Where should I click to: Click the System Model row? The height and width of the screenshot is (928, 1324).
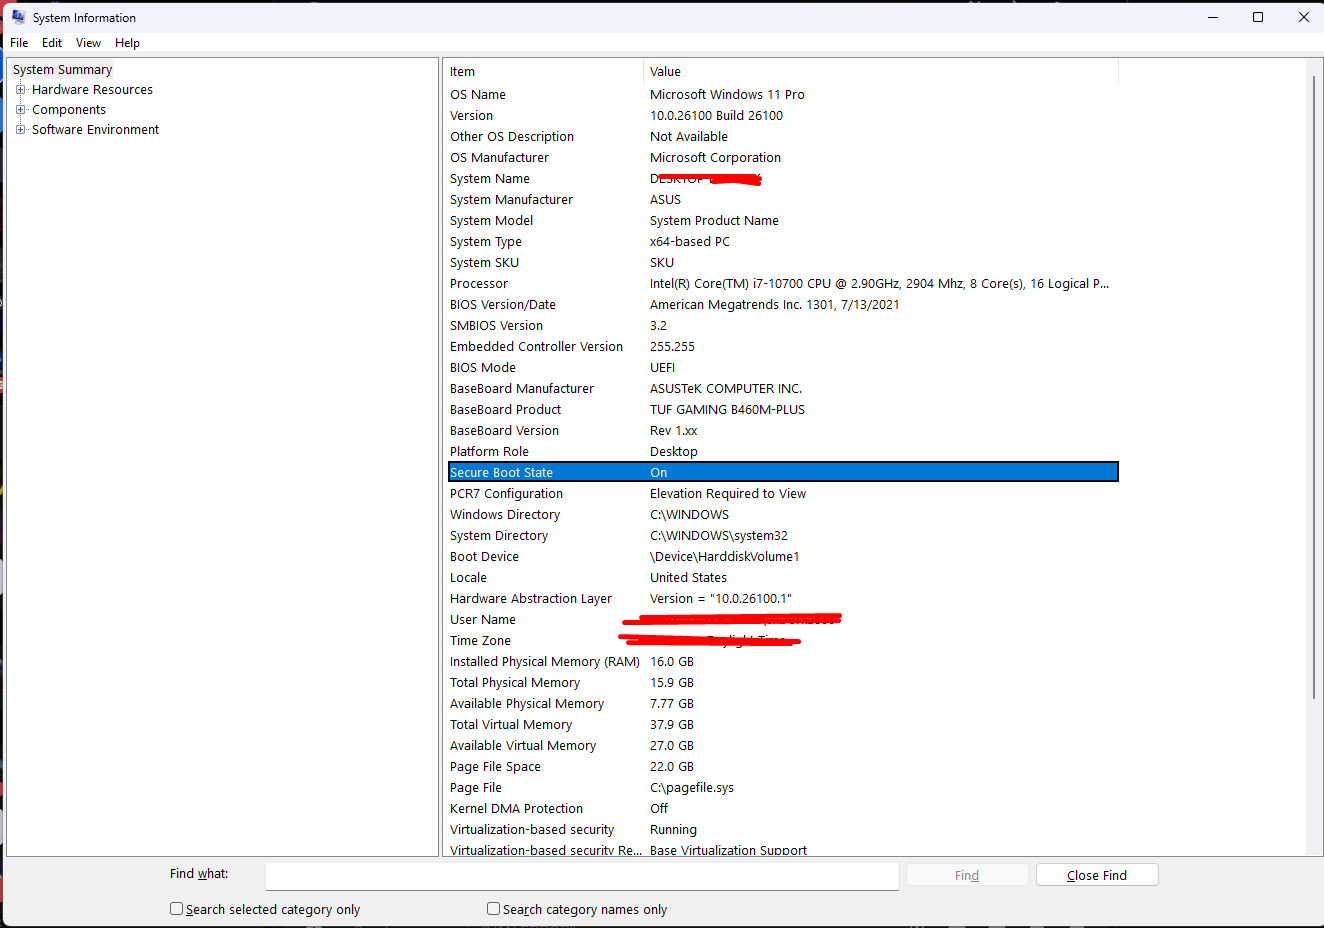pyautogui.click(x=783, y=220)
